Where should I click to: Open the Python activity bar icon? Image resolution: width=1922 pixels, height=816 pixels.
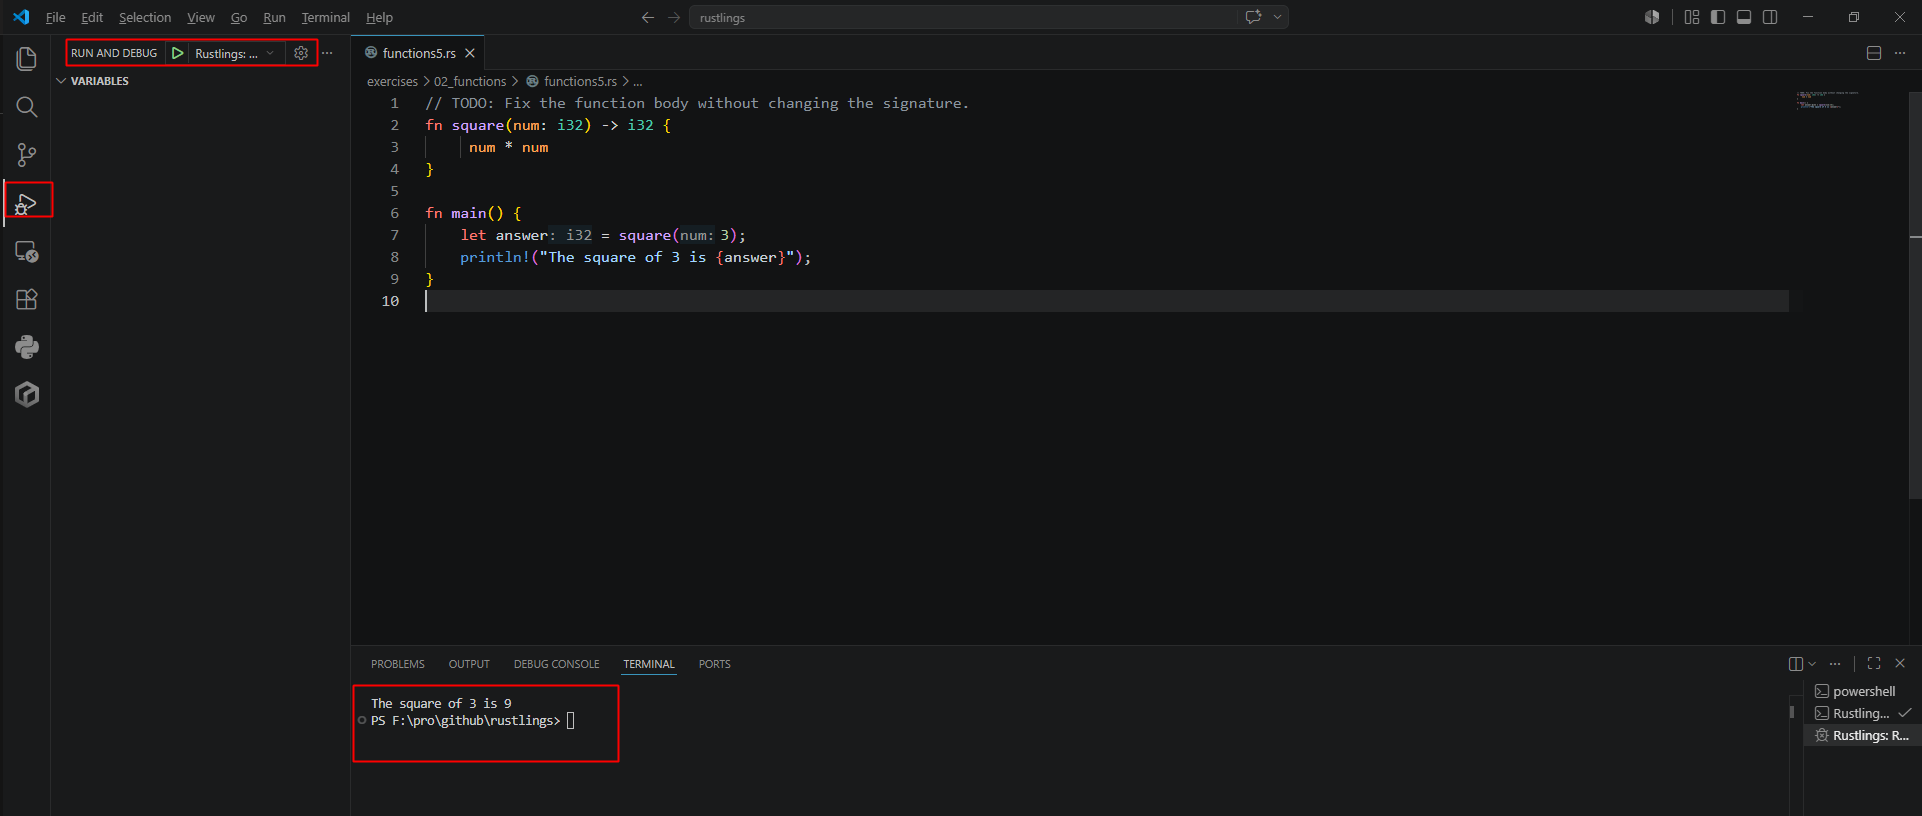27,347
